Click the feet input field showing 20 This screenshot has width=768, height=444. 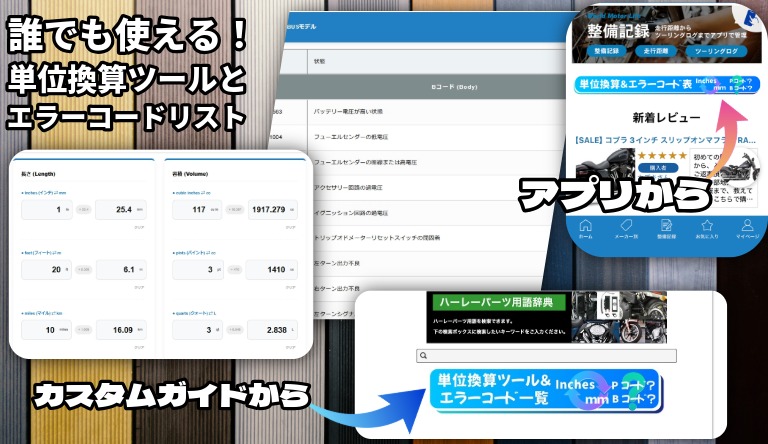pyautogui.click(x=47, y=270)
